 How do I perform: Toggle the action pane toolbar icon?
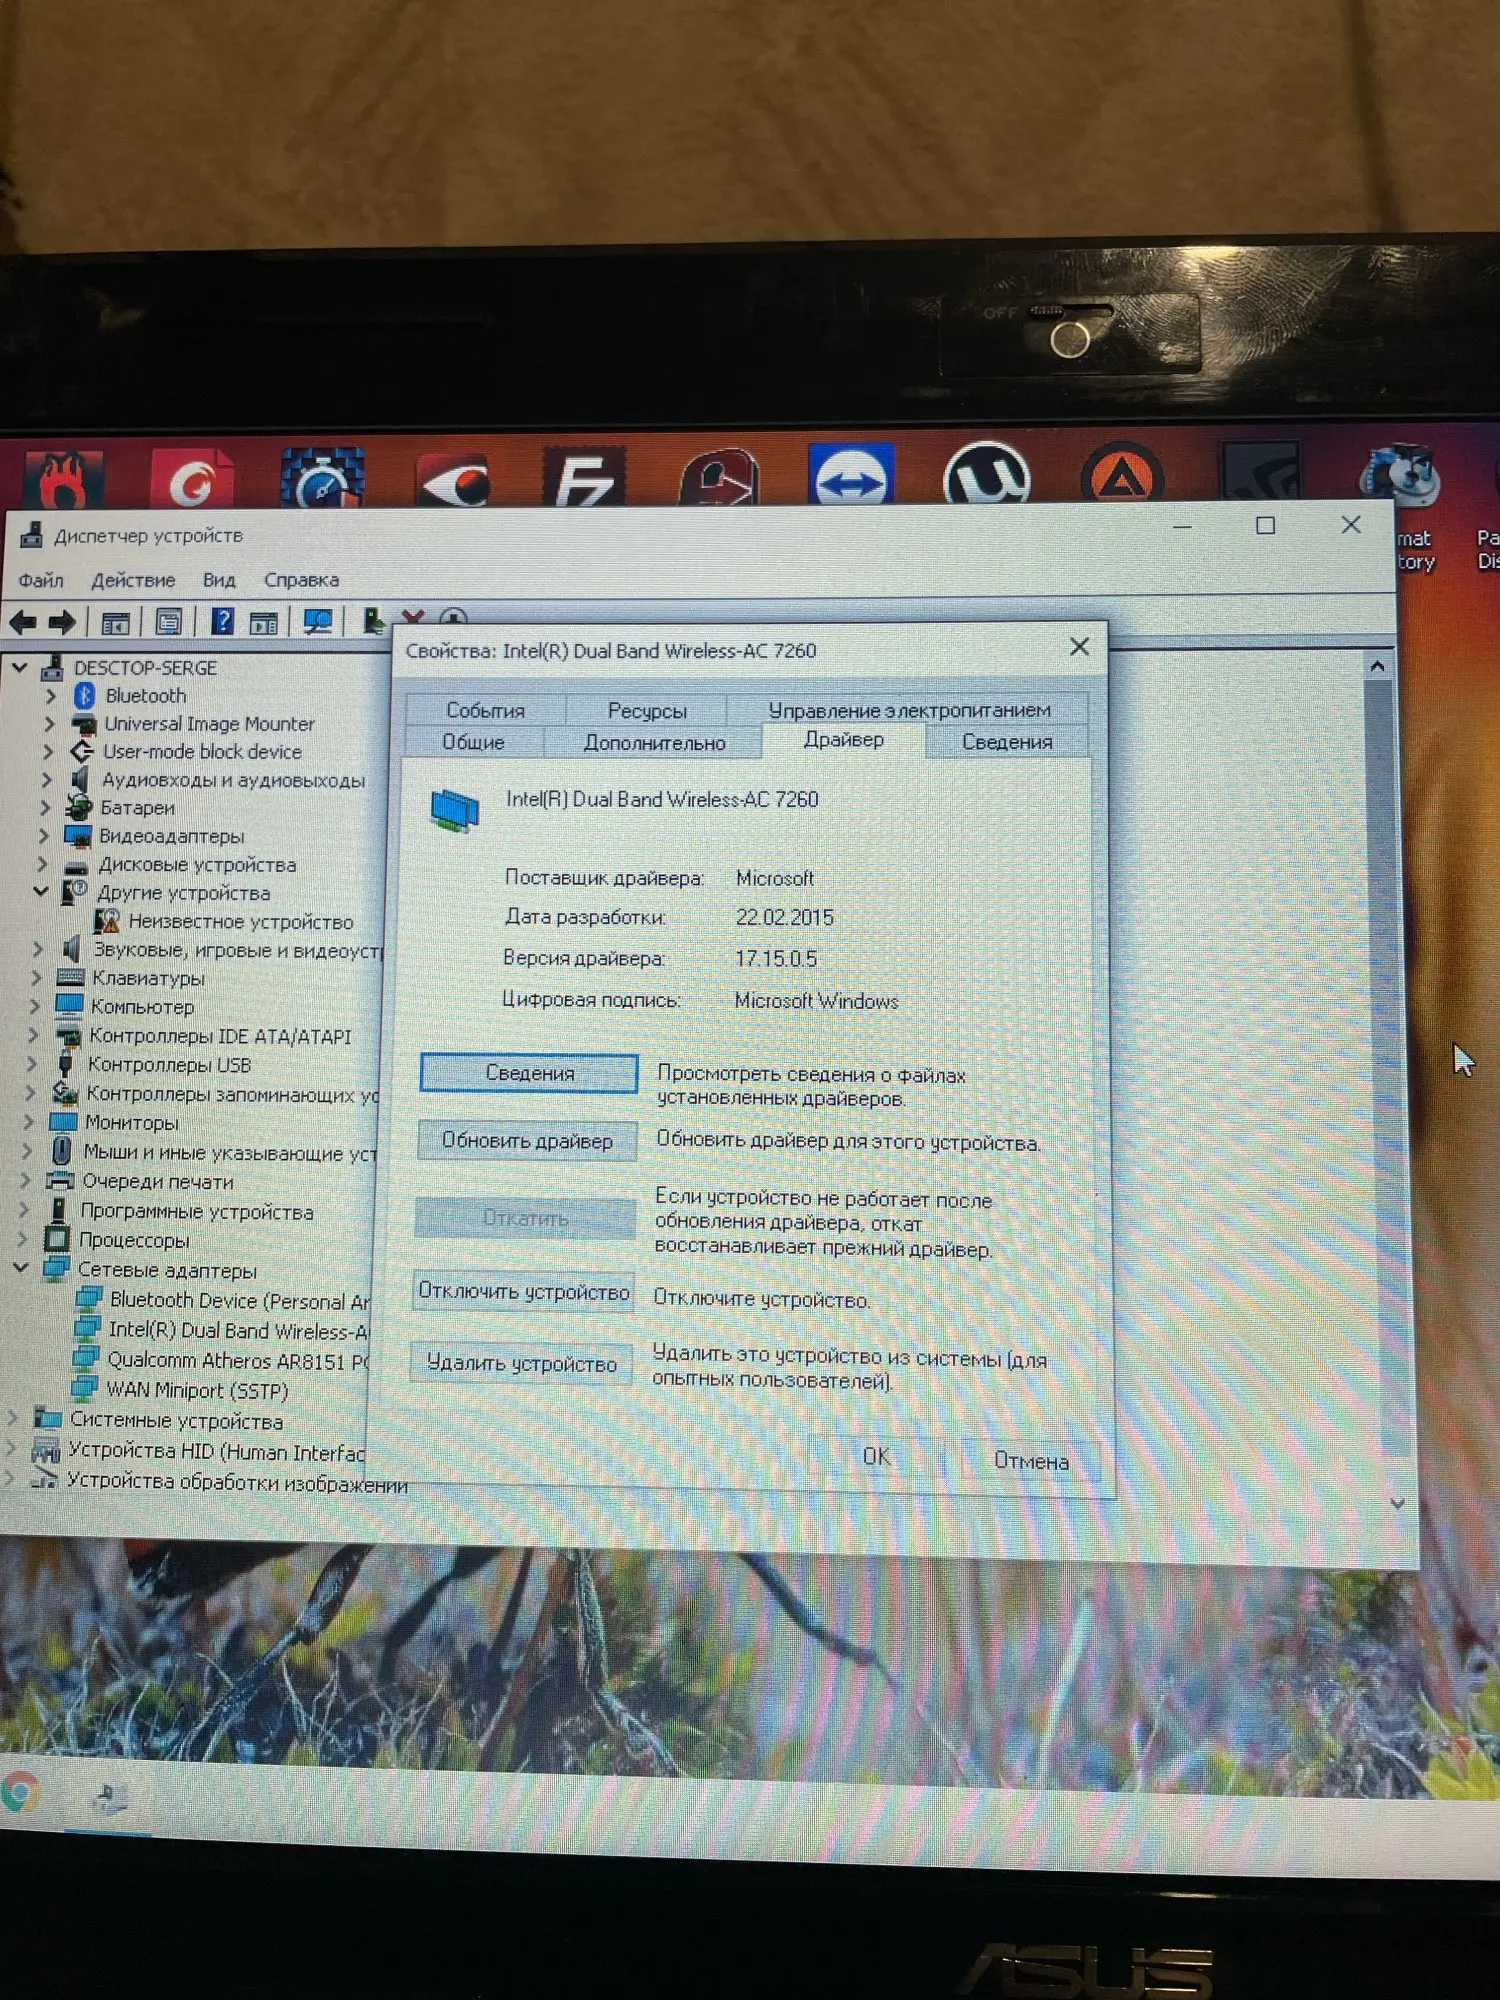point(264,623)
